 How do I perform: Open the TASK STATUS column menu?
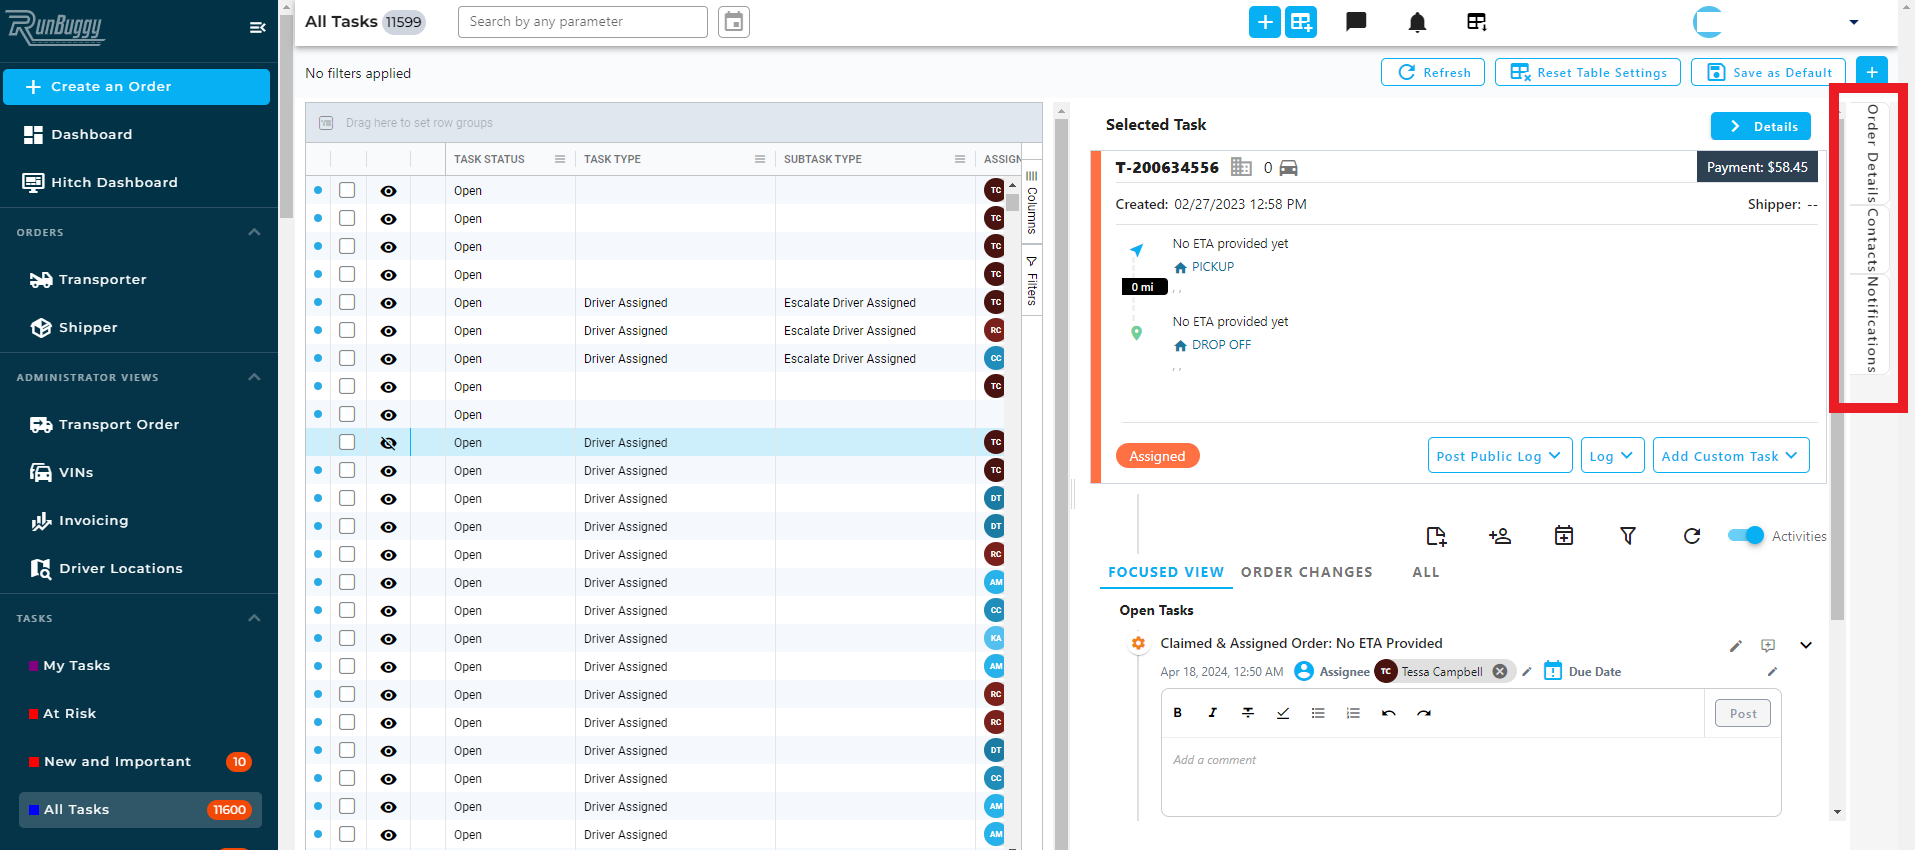(560, 159)
